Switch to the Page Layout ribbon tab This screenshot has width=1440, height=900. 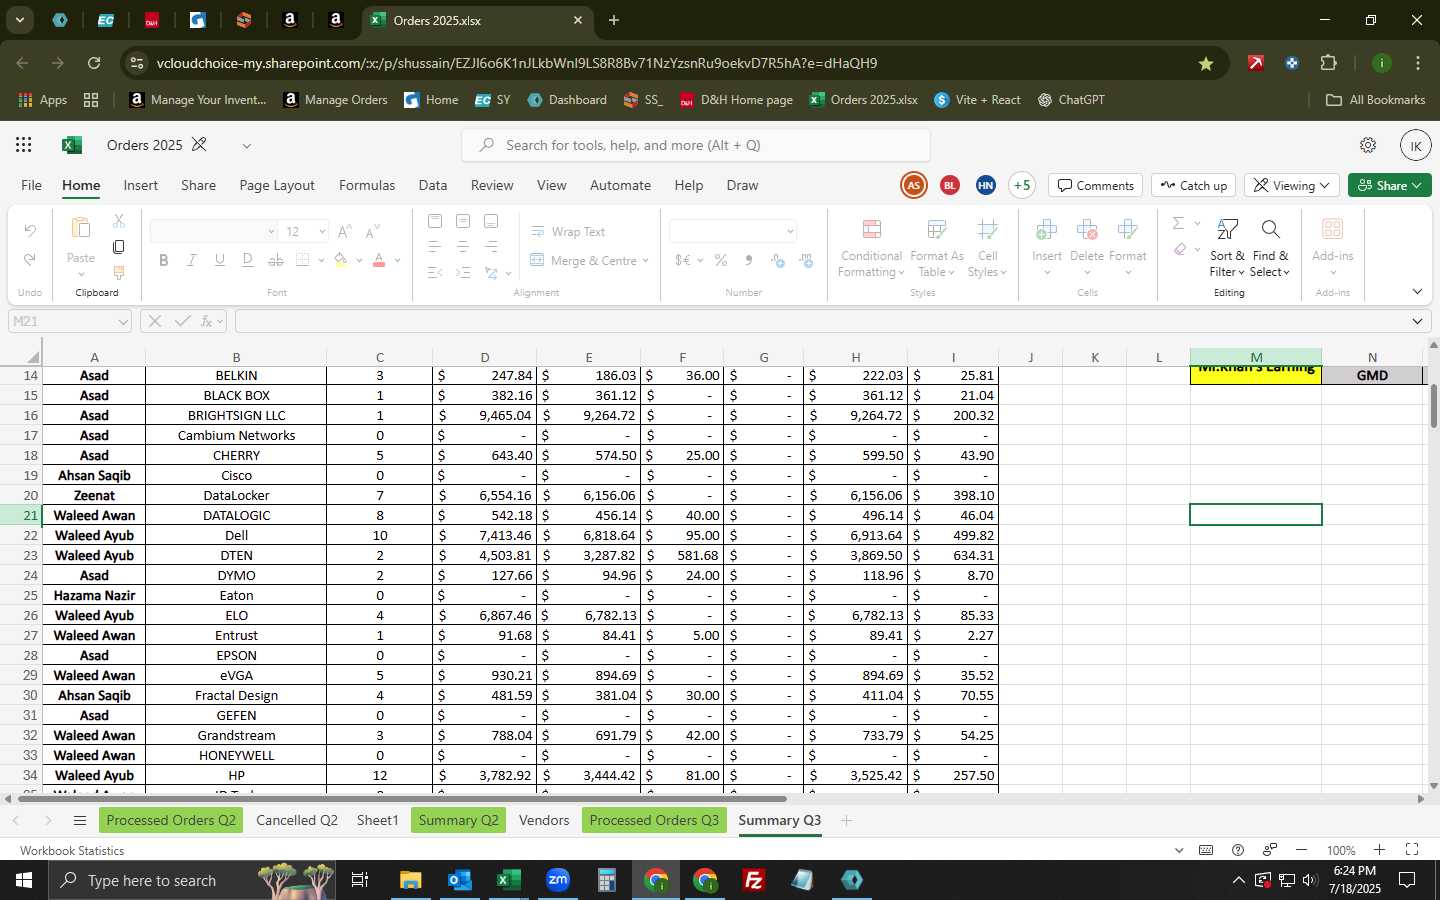tap(277, 185)
